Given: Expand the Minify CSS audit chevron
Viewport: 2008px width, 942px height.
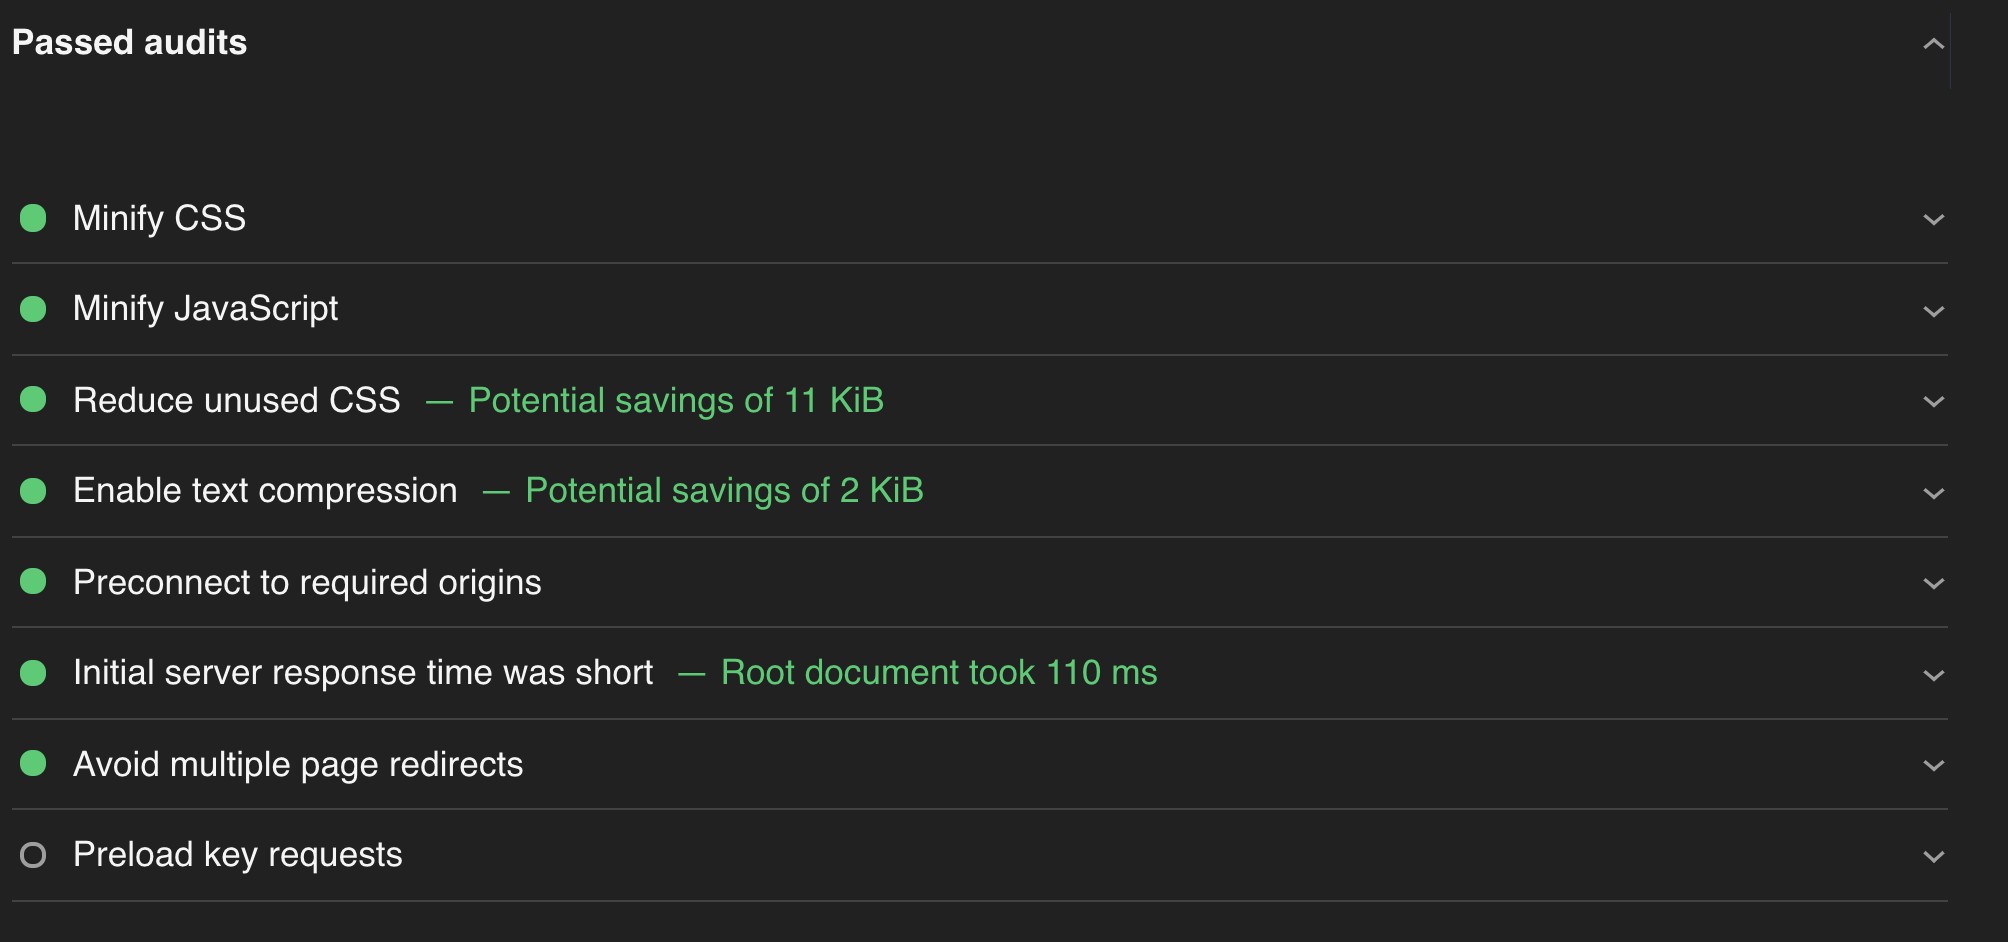Looking at the screenshot, I should pyautogui.click(x=1933, y=219).
